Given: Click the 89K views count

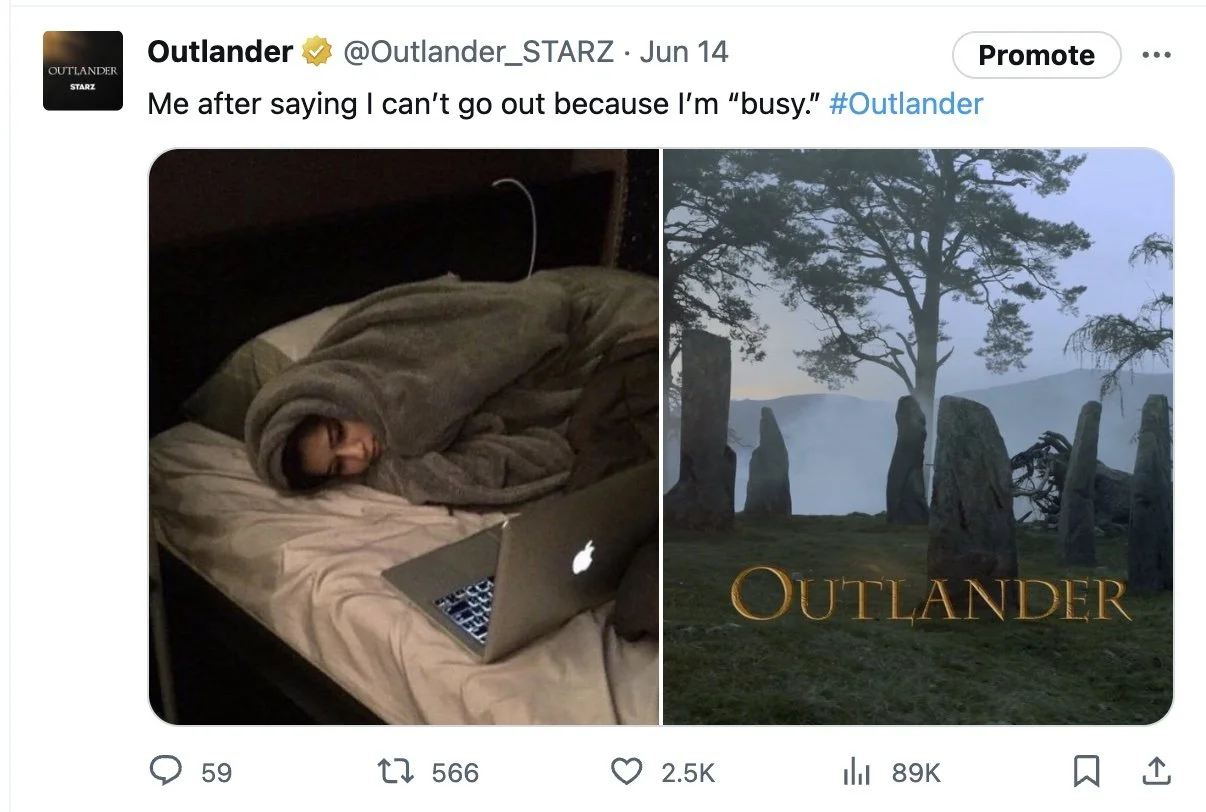Looking at the screenshot, I should click(916, 772).
